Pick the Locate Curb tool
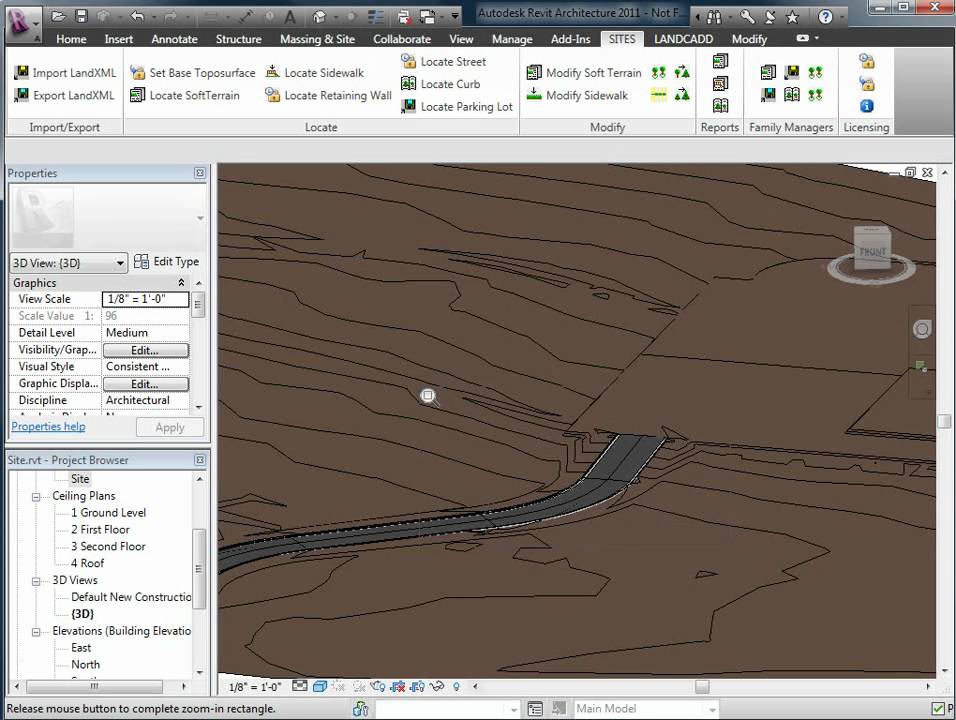The image size is (956, 720). click(440, 84)
